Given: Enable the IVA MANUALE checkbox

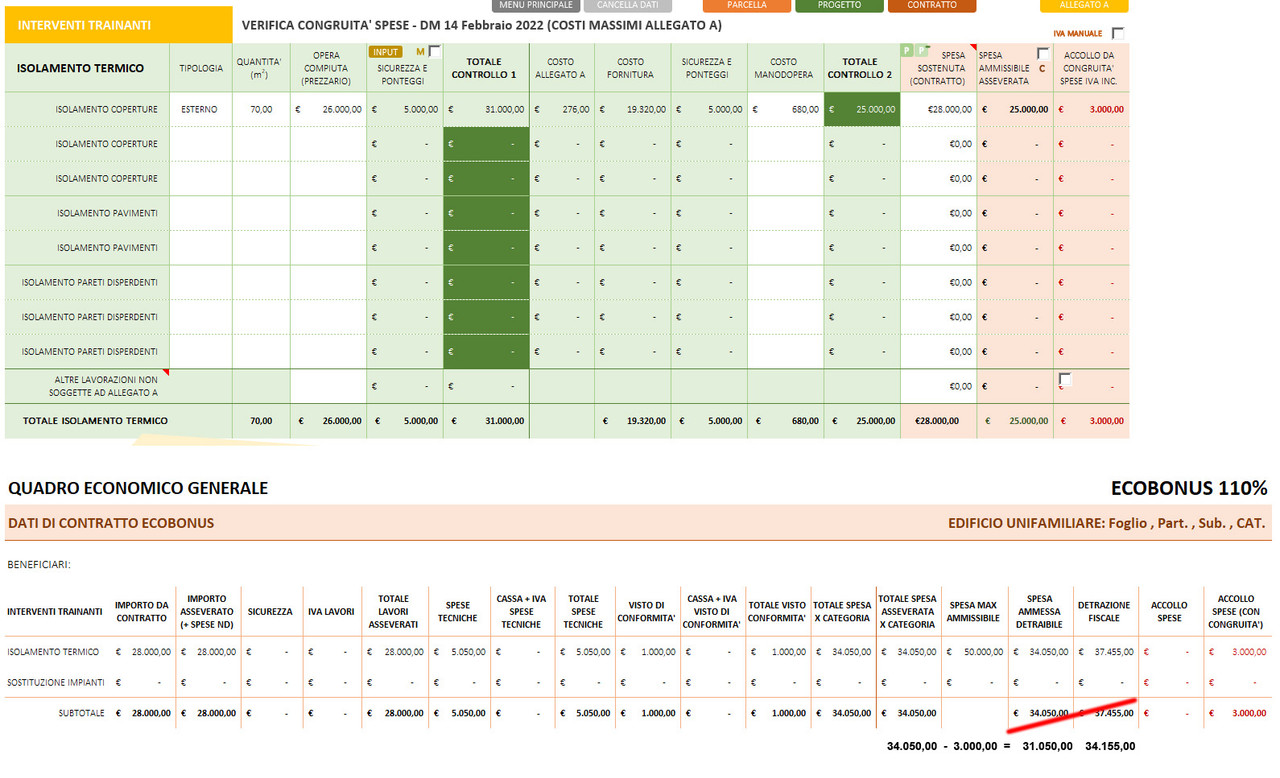Looking at the screenshot, I should (x=1117, y=33).
